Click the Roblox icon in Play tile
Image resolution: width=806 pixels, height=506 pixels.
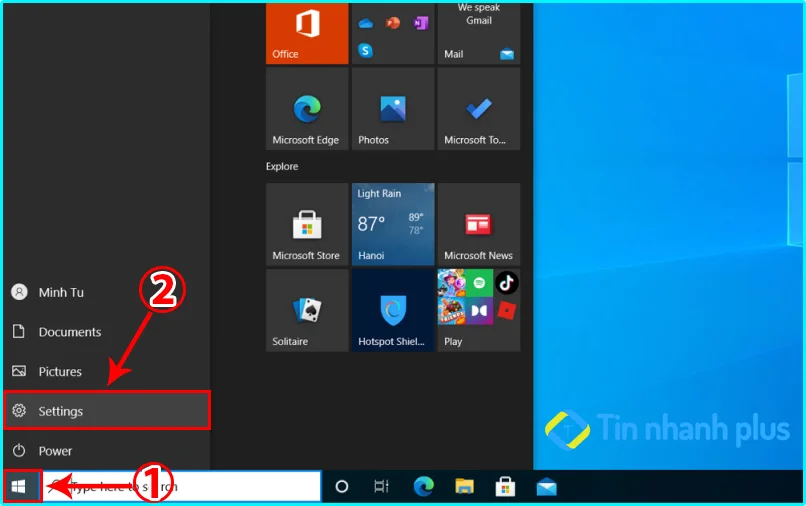(x=507, y=310)
